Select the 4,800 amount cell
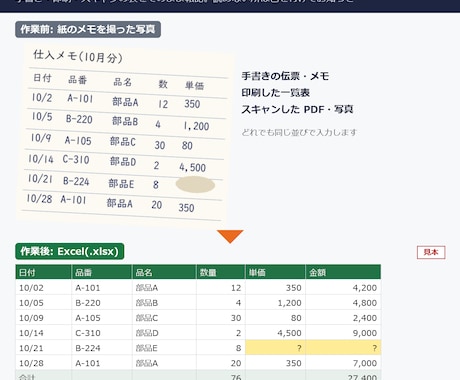 343,303
